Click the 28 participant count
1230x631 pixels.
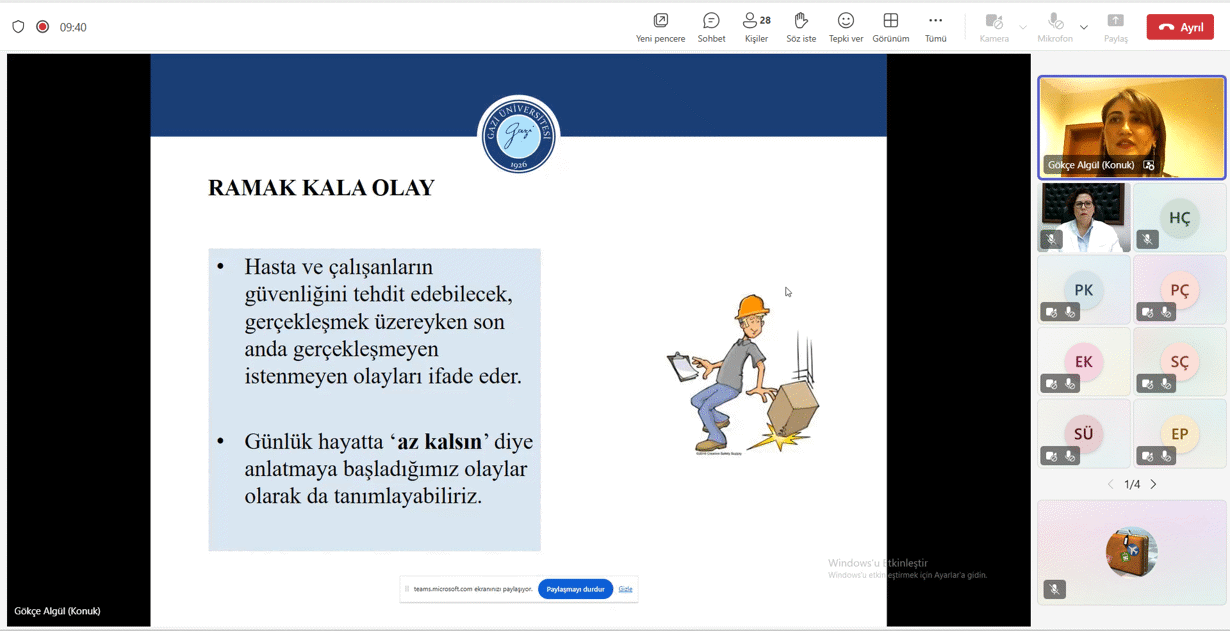pyautogui.click(x=765, y=20)
